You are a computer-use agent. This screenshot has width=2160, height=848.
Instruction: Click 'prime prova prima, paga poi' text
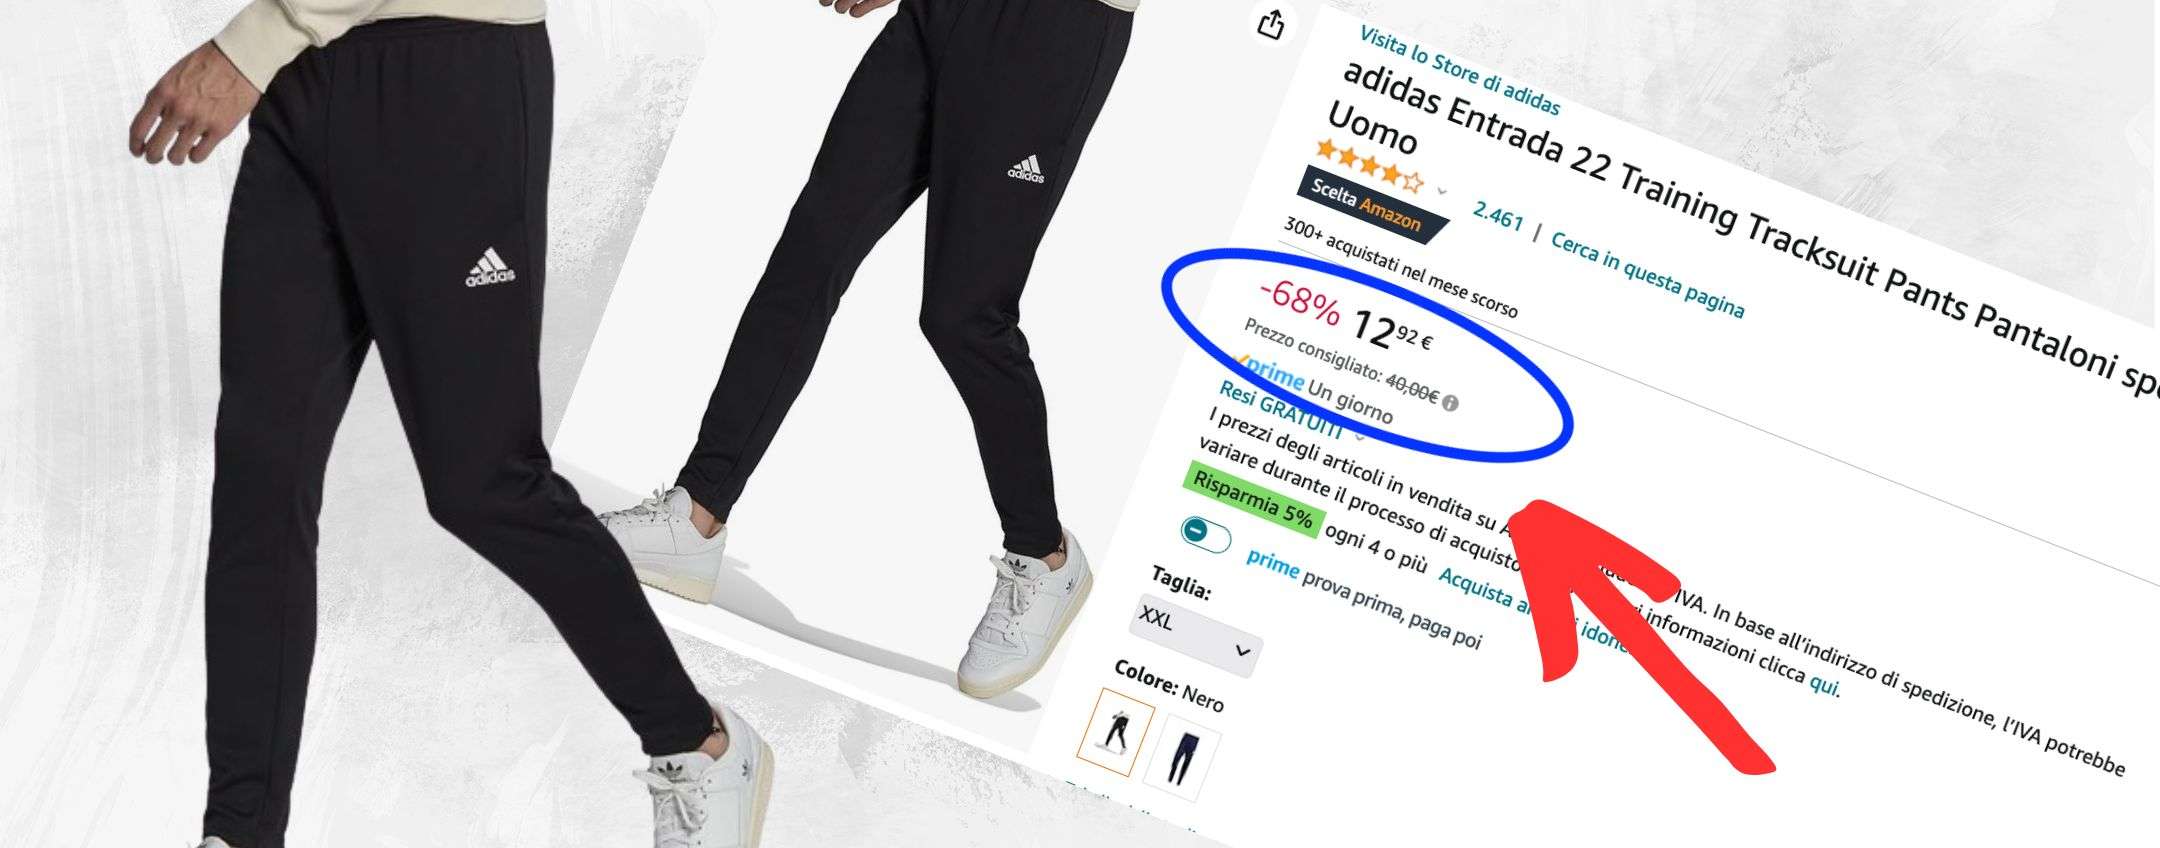[x=1363, y=599]
